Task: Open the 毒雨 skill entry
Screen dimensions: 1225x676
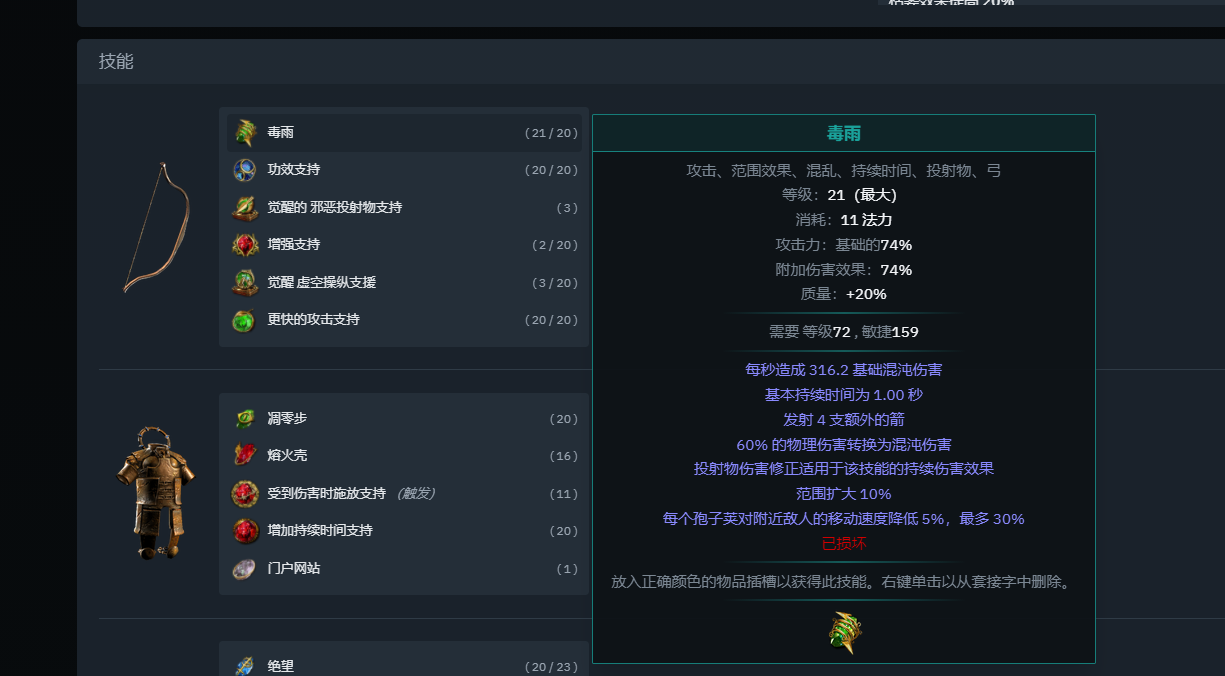Action: (400, 132)
